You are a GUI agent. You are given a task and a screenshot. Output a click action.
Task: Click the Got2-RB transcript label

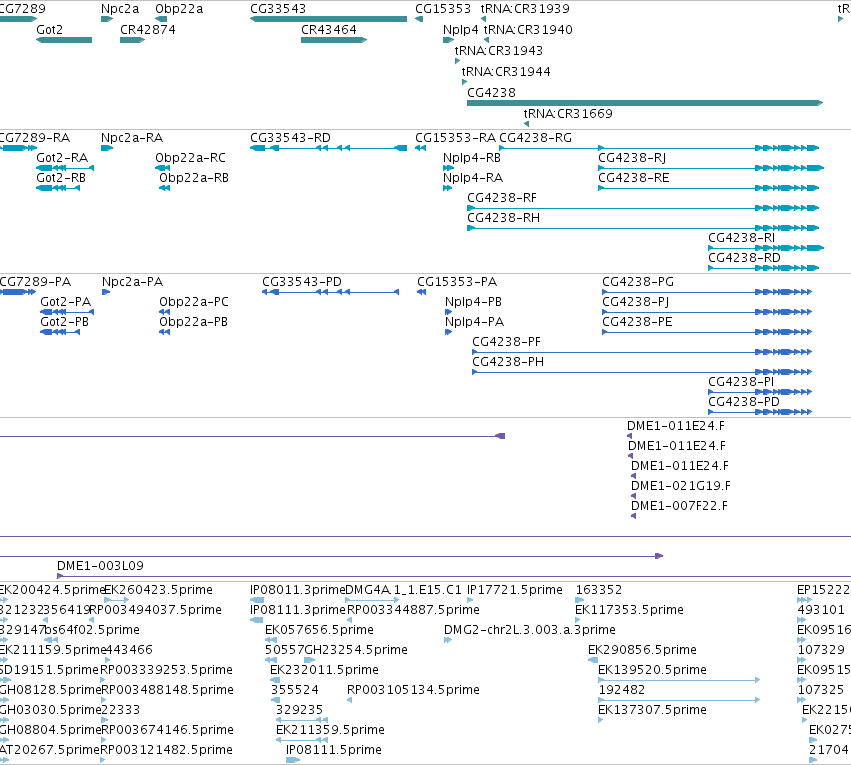61,178
